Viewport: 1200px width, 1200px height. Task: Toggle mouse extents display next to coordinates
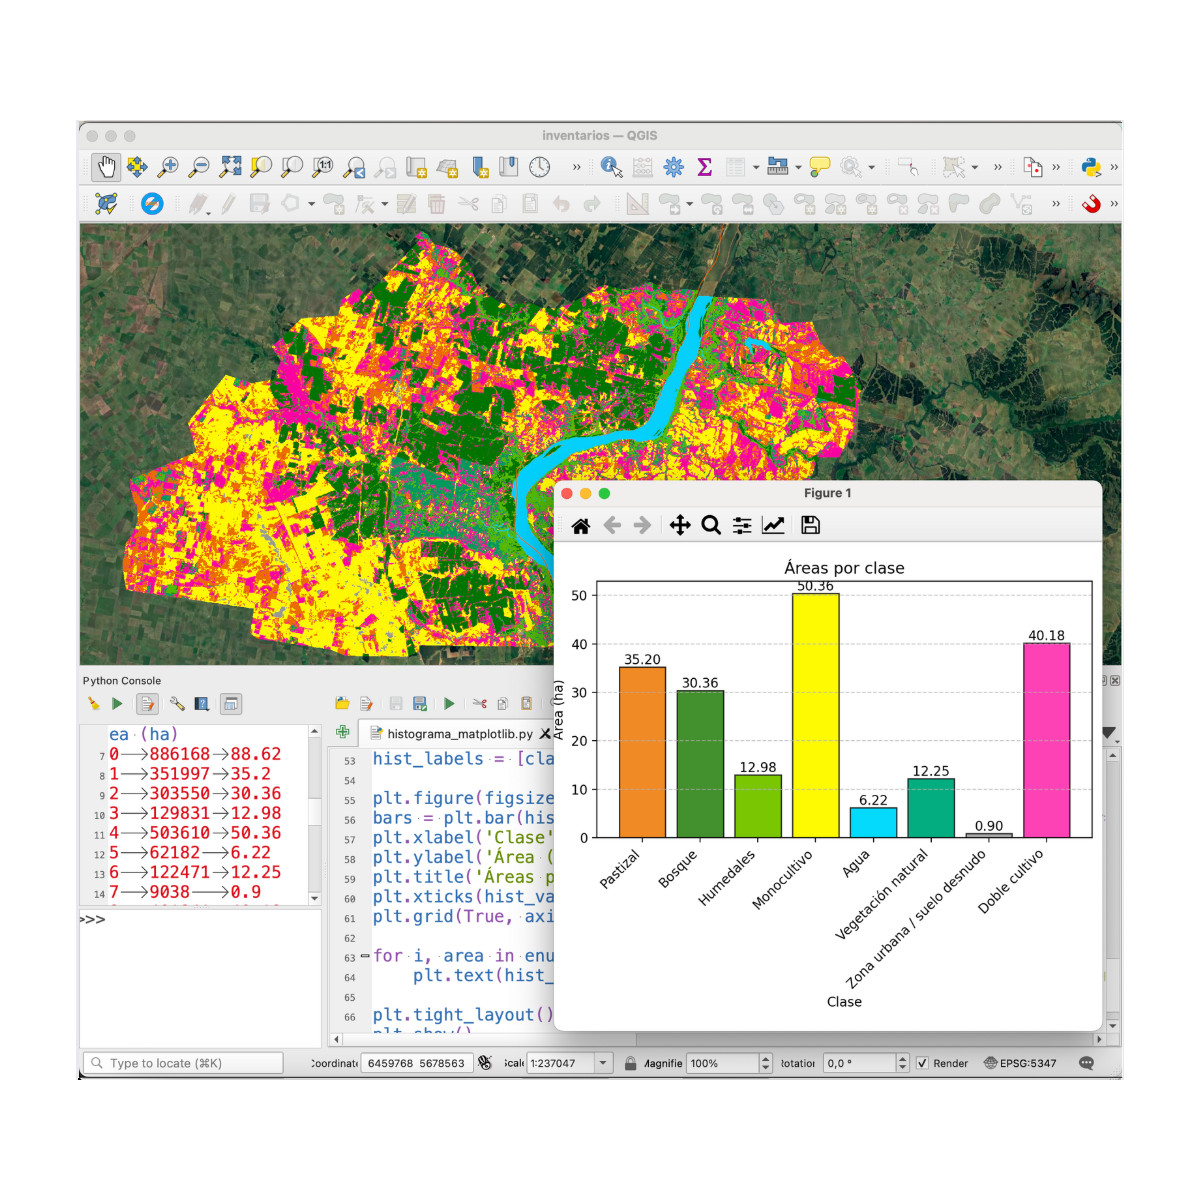click(485, 1063)
